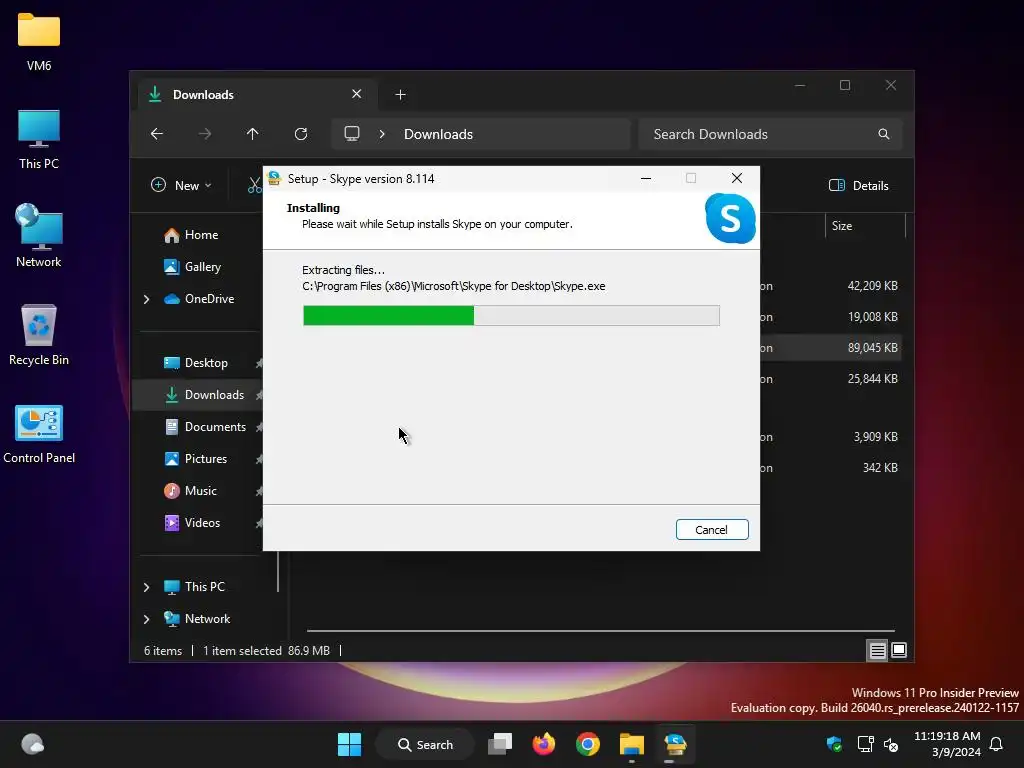Go forward in File Explorer
The width and height of the screenshot is (1024, 768).
coord(204,134)
